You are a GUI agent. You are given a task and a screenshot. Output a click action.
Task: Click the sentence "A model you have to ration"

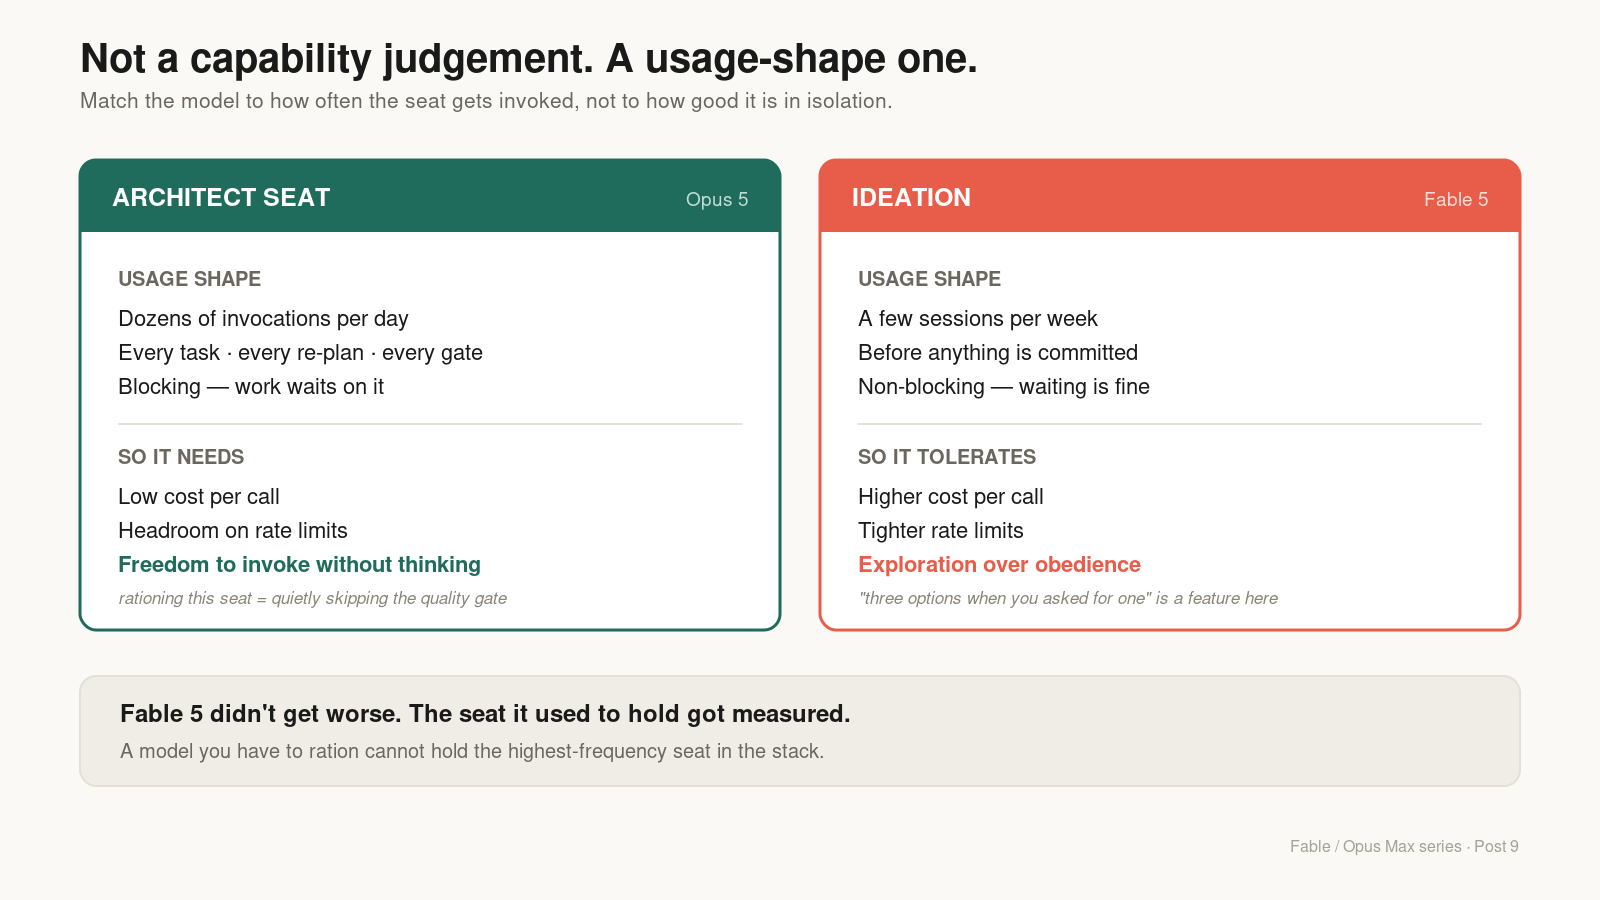pos(472,751)
